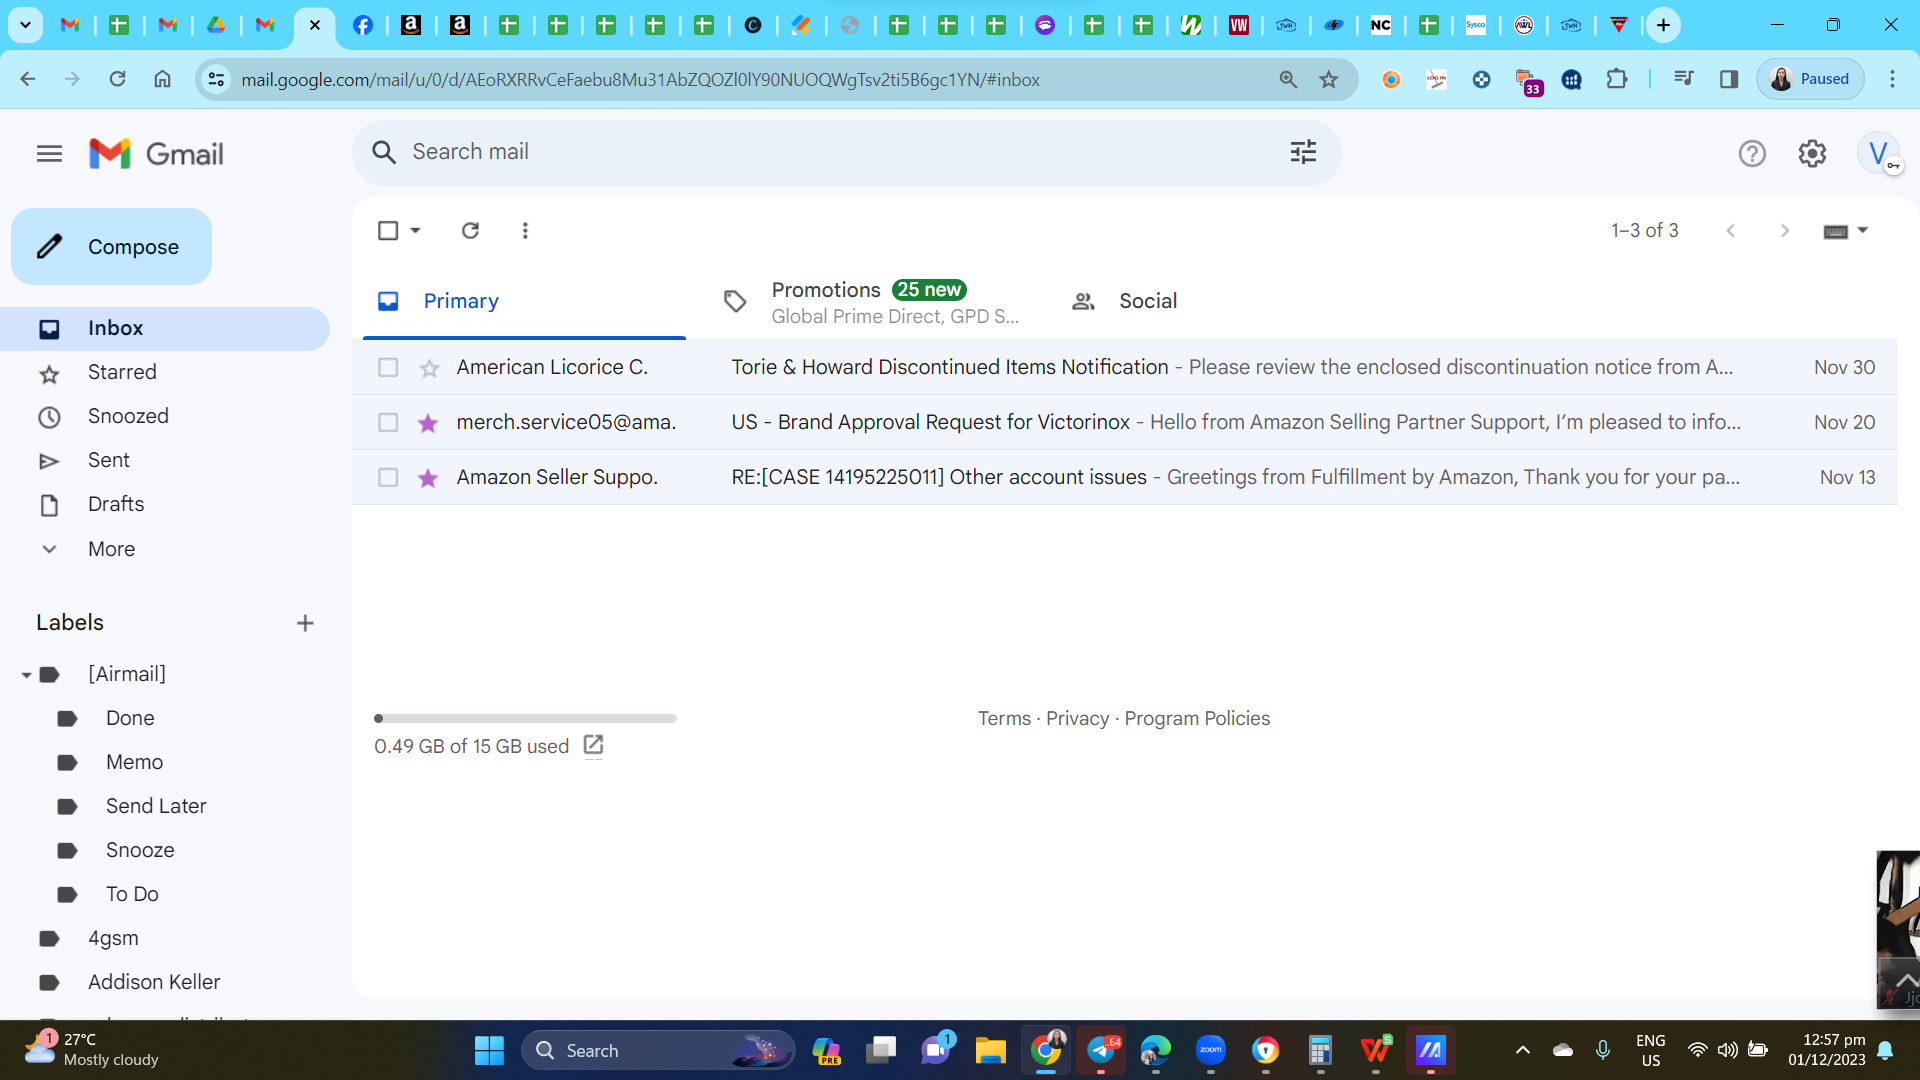The height and width of the screenshot is (1080, 1920).
Task: Star the American Licorice email
Action: click(x=429, y=369)
